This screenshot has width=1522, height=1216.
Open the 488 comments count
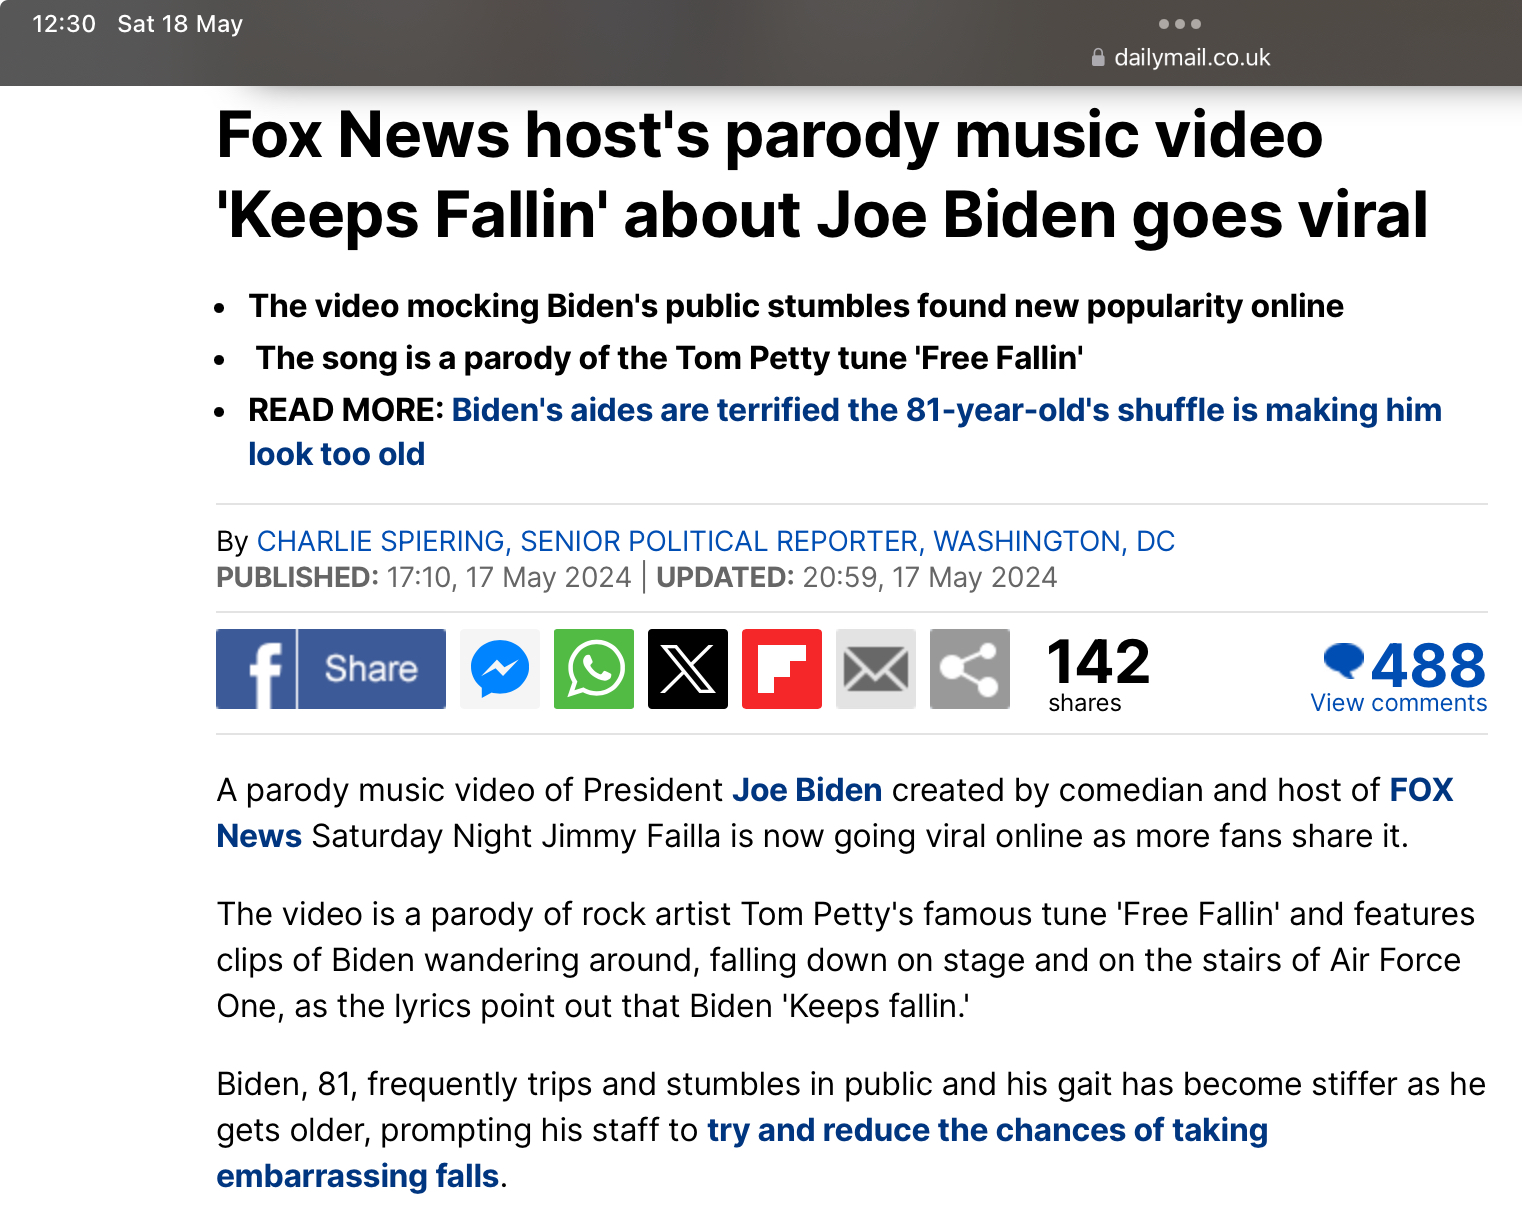[x=1428, y=665]
